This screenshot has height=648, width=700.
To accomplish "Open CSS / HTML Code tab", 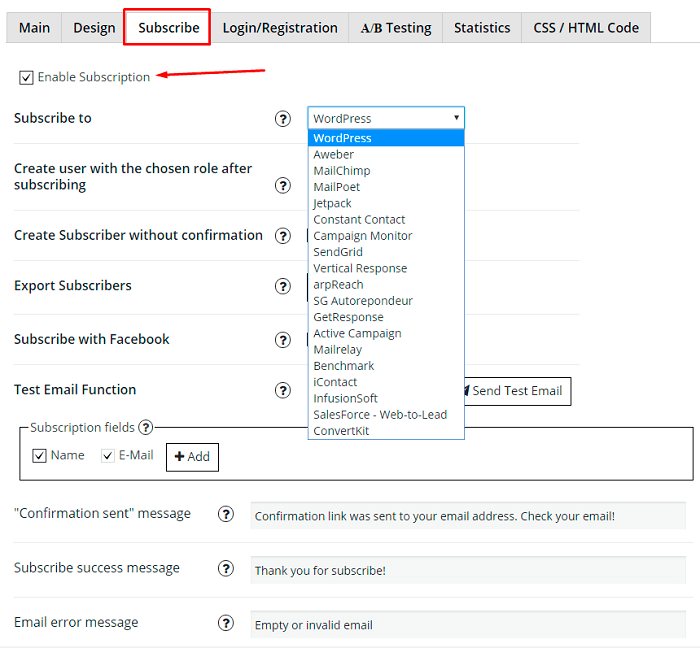I will click(586, 28).
